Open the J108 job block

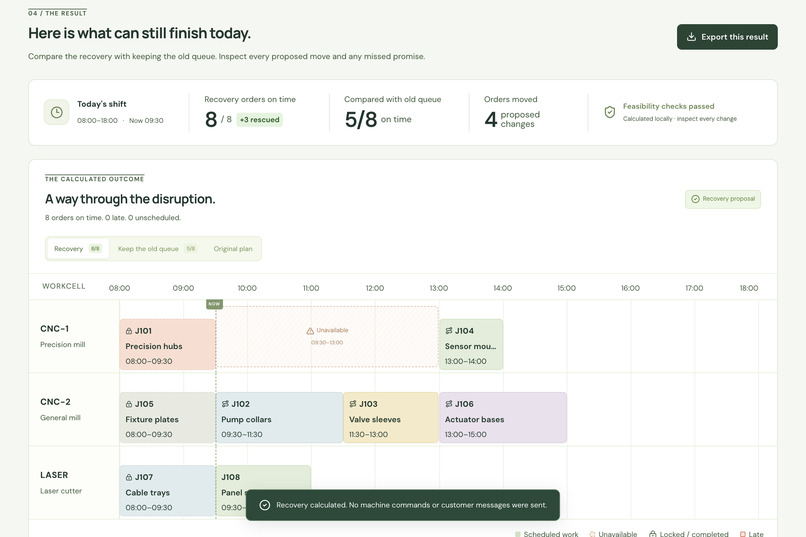click(263, 478)
